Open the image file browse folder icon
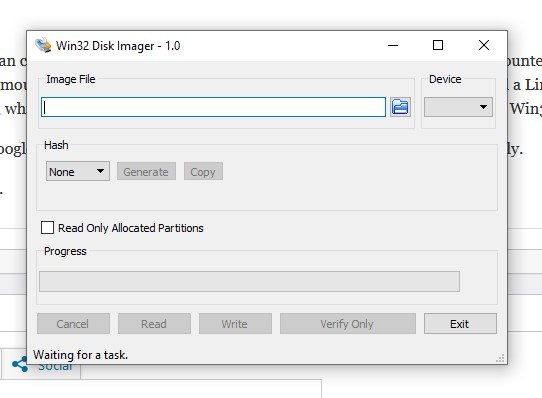This screenshot has width=542, height=398. point(400,107)
